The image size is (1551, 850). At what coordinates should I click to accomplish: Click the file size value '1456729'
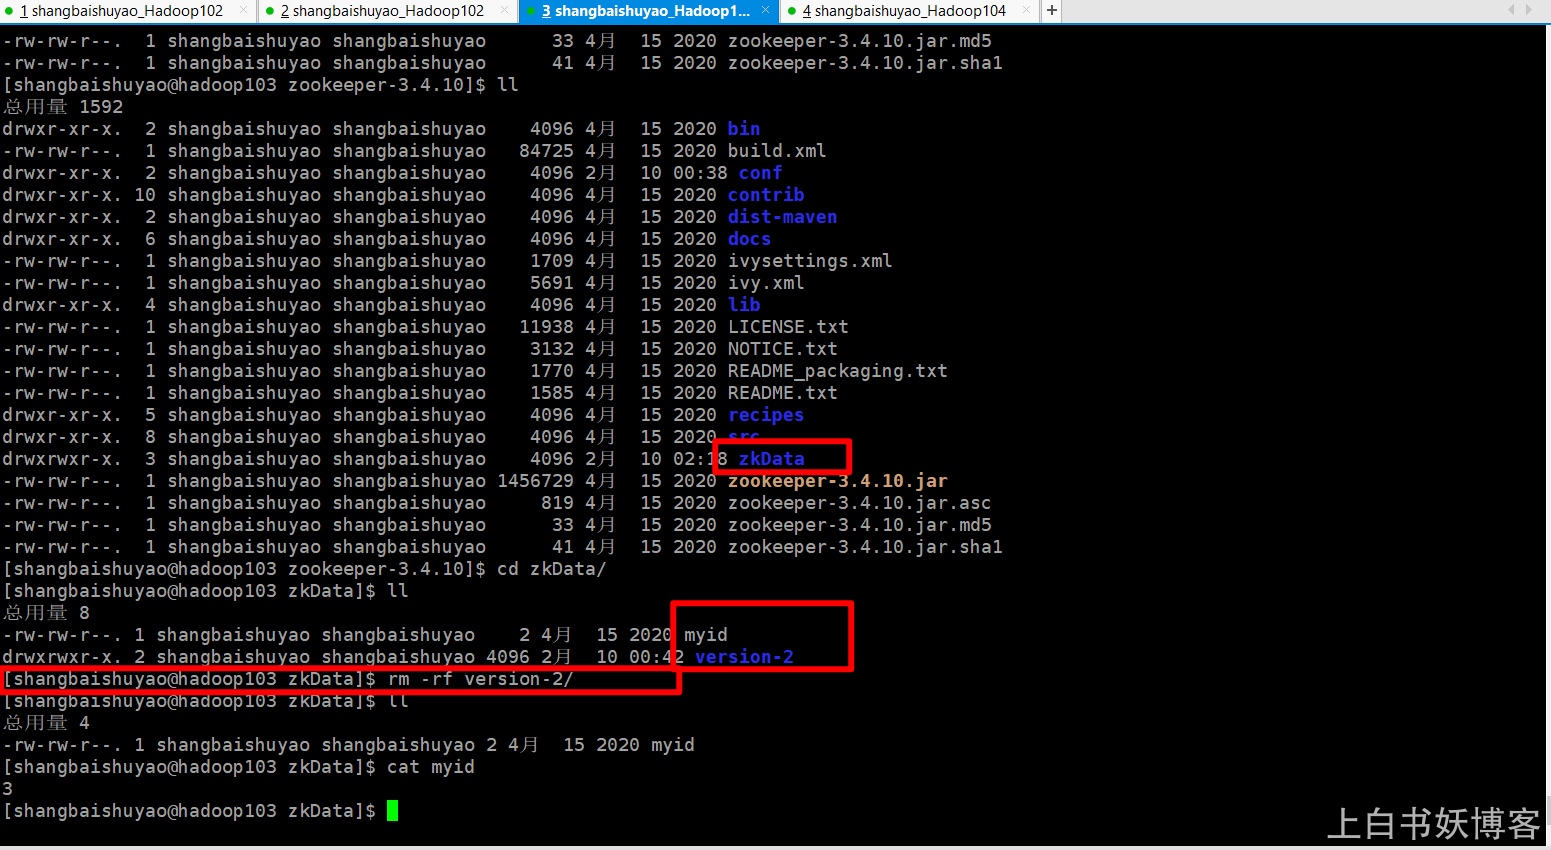click(x=535, y=481)
